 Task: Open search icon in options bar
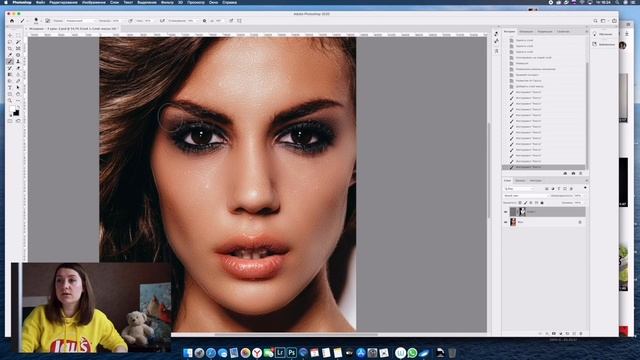click(595, 21)
